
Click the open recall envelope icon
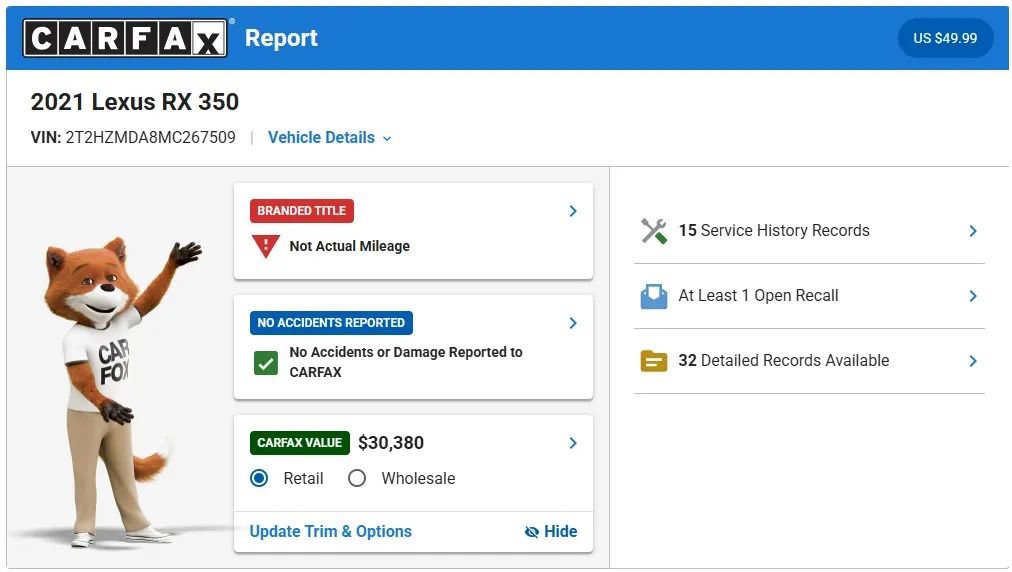tap(654, 296)
